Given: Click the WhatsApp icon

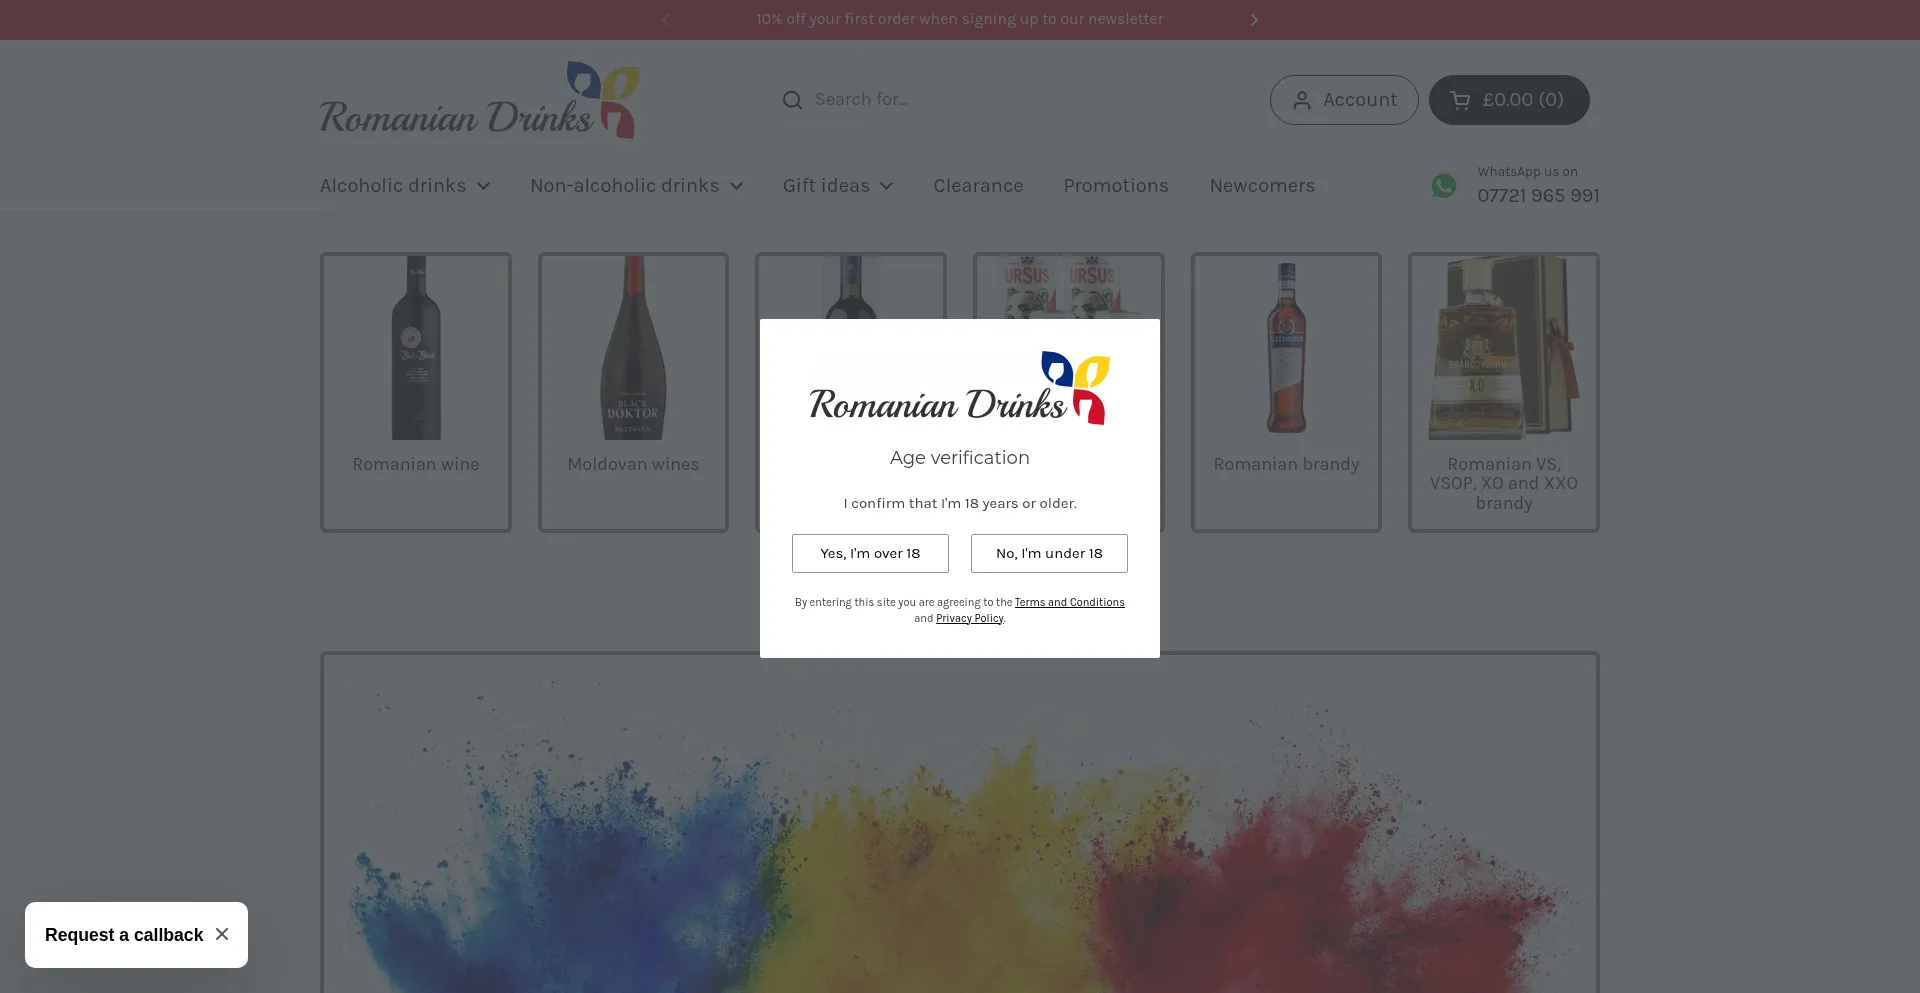Looking at the screenshot, I should click(x=1443, y=185).
